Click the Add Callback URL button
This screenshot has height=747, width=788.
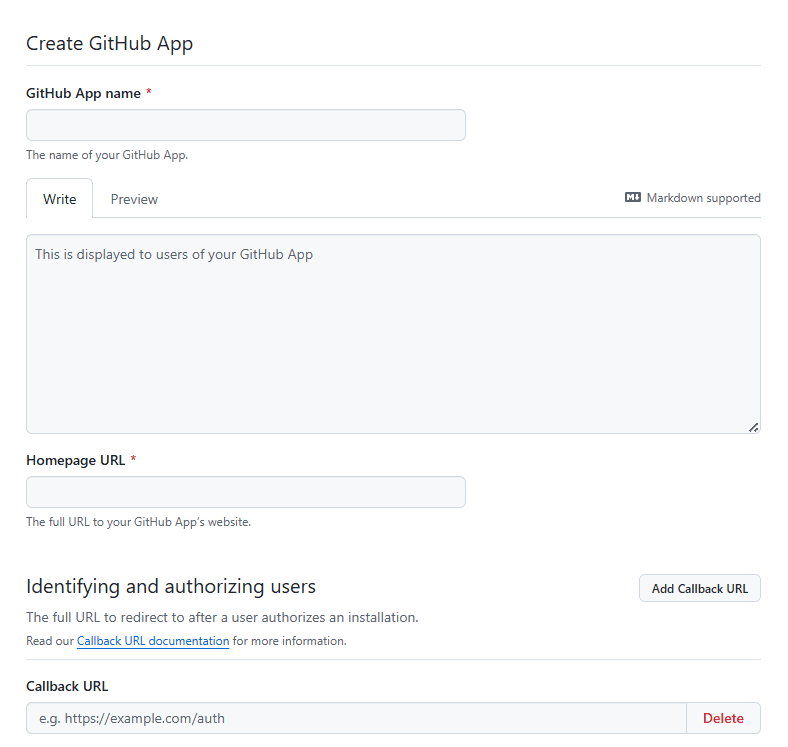point(700,588)
